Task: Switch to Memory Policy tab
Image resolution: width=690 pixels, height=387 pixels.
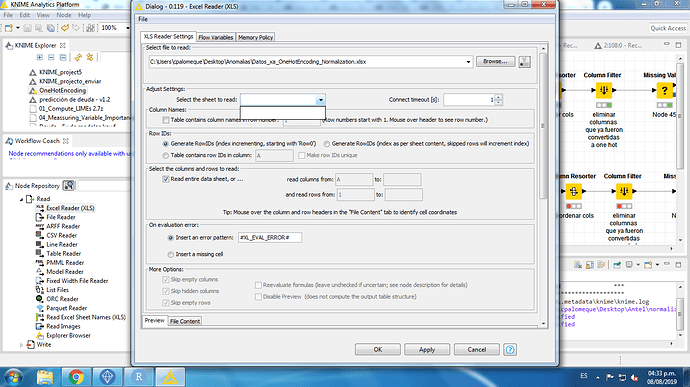Action: tap(255, 37)
